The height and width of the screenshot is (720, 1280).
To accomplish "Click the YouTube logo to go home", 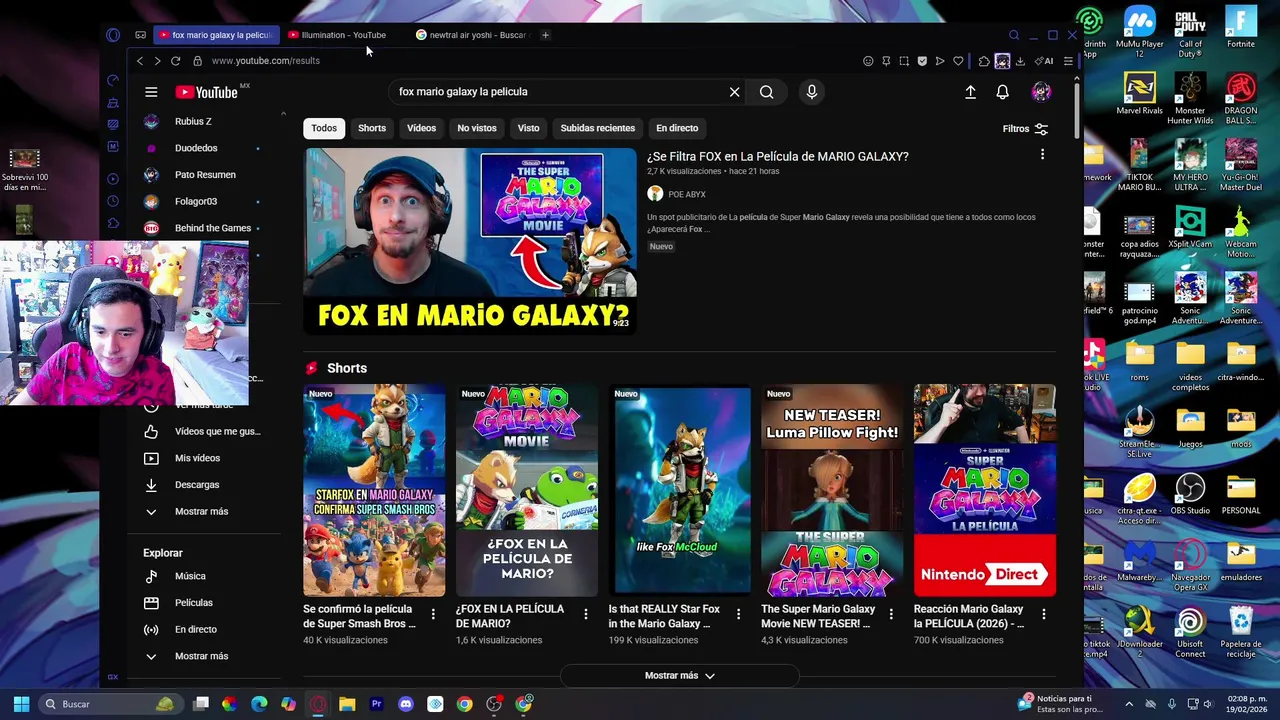I will (x=206, y=92).
